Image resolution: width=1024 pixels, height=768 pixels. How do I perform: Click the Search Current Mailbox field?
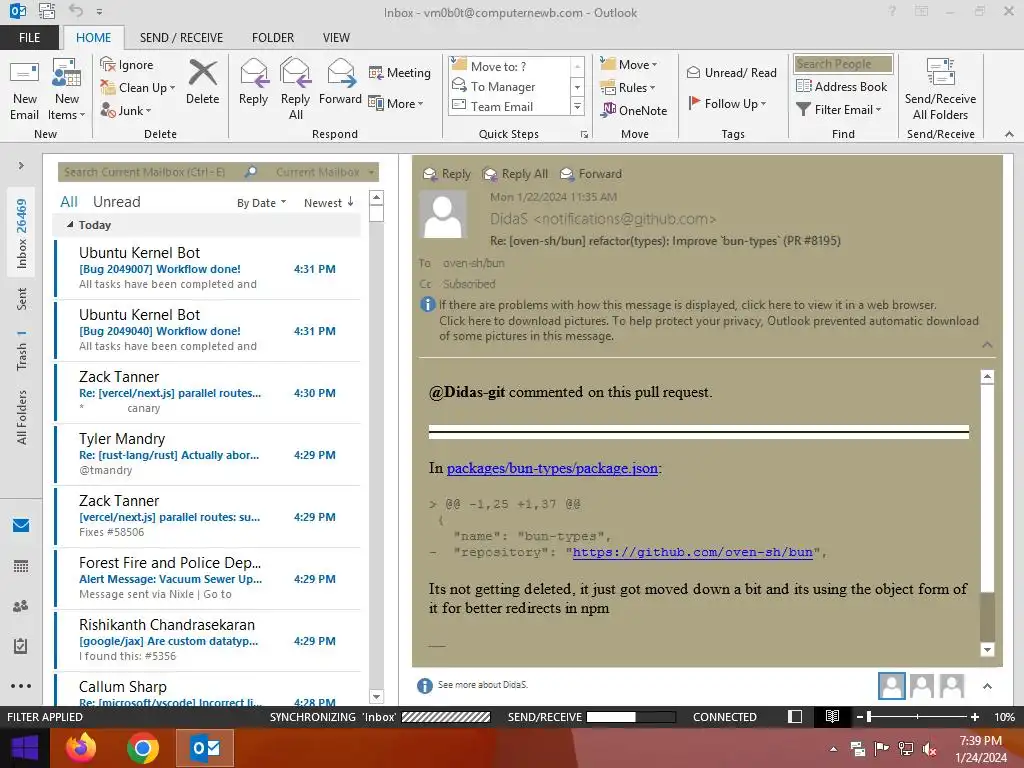coord(152,172)
